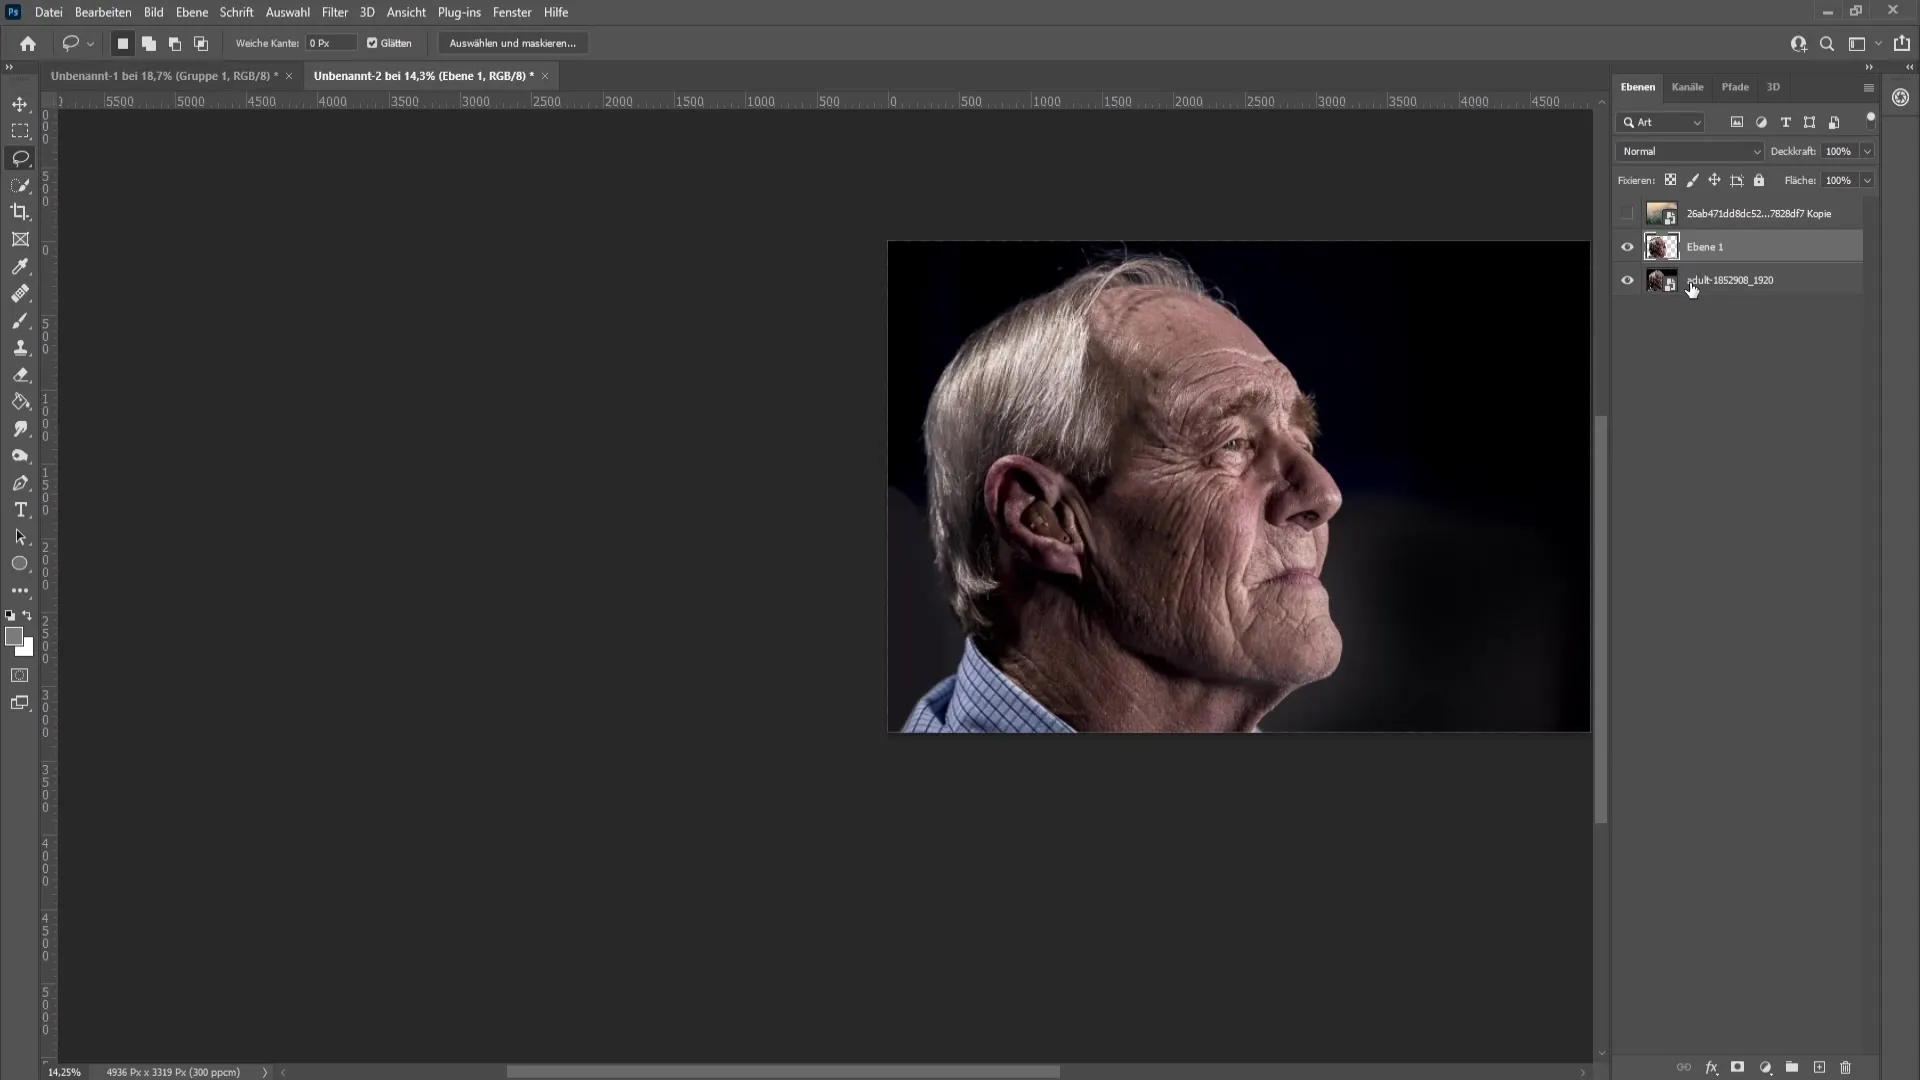Toggle visibility of 26ab471dd8dc52 Kopie layer

tap(1627, 212)
